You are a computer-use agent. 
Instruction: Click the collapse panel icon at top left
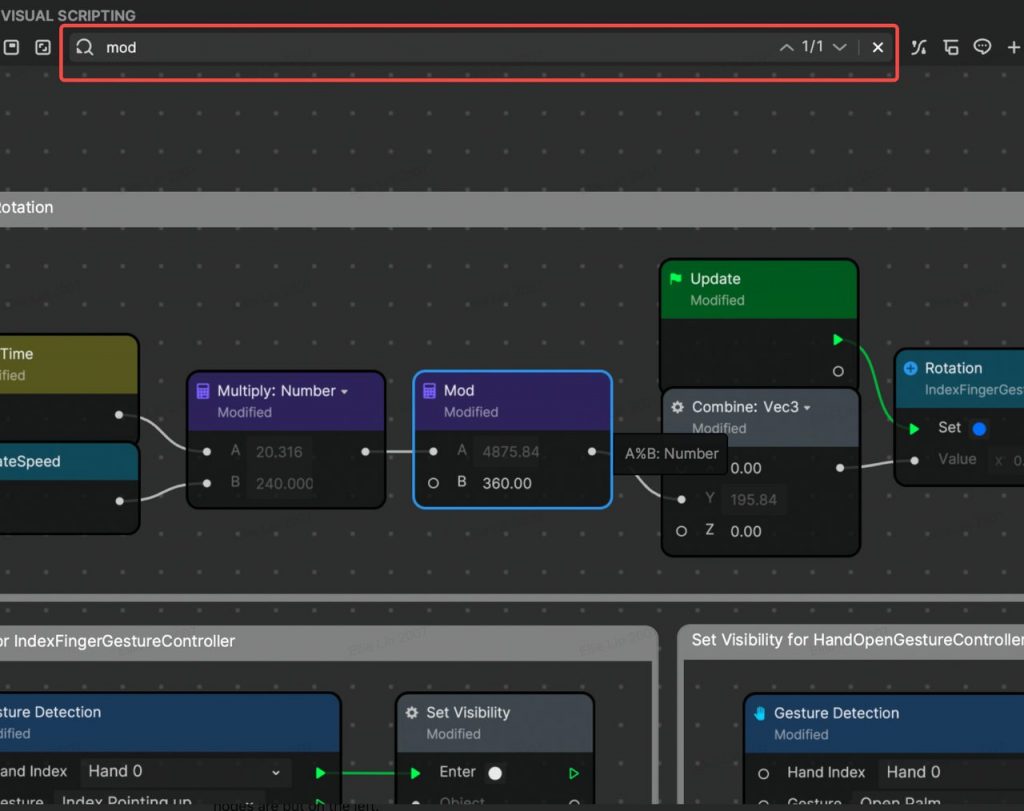(11, 47)
